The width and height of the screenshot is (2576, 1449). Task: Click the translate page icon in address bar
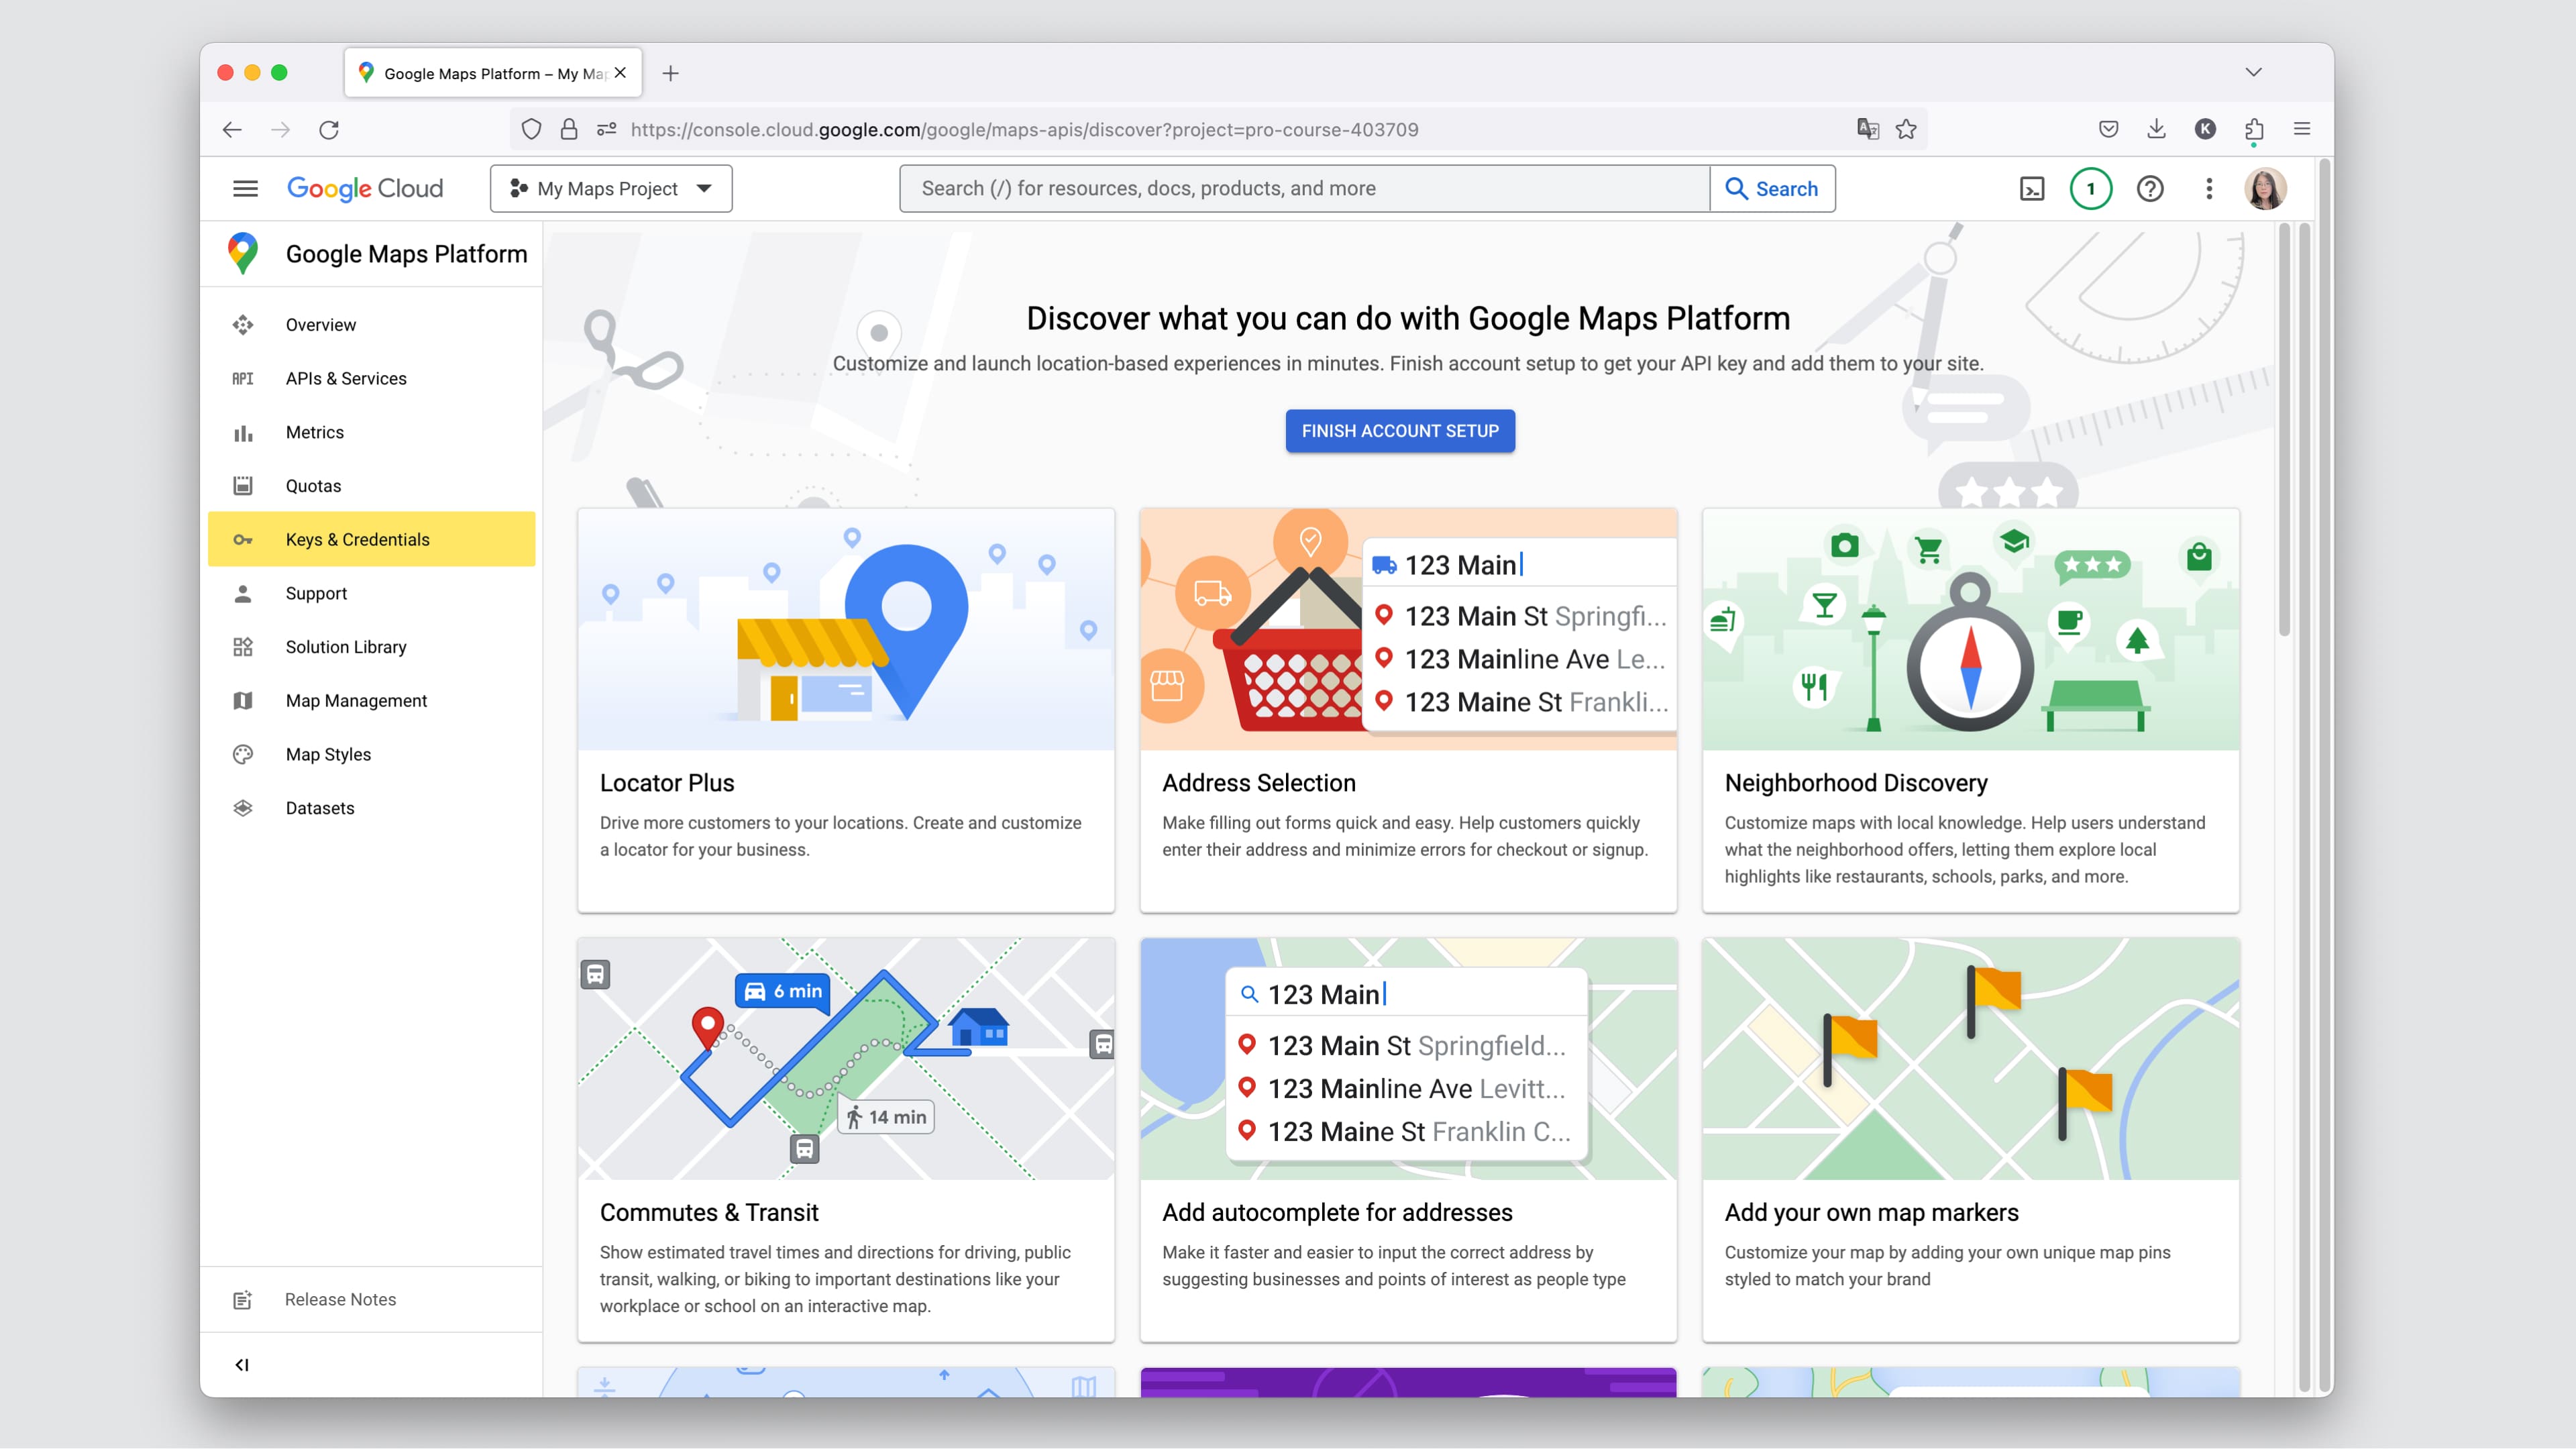(x=1867, y=129)
